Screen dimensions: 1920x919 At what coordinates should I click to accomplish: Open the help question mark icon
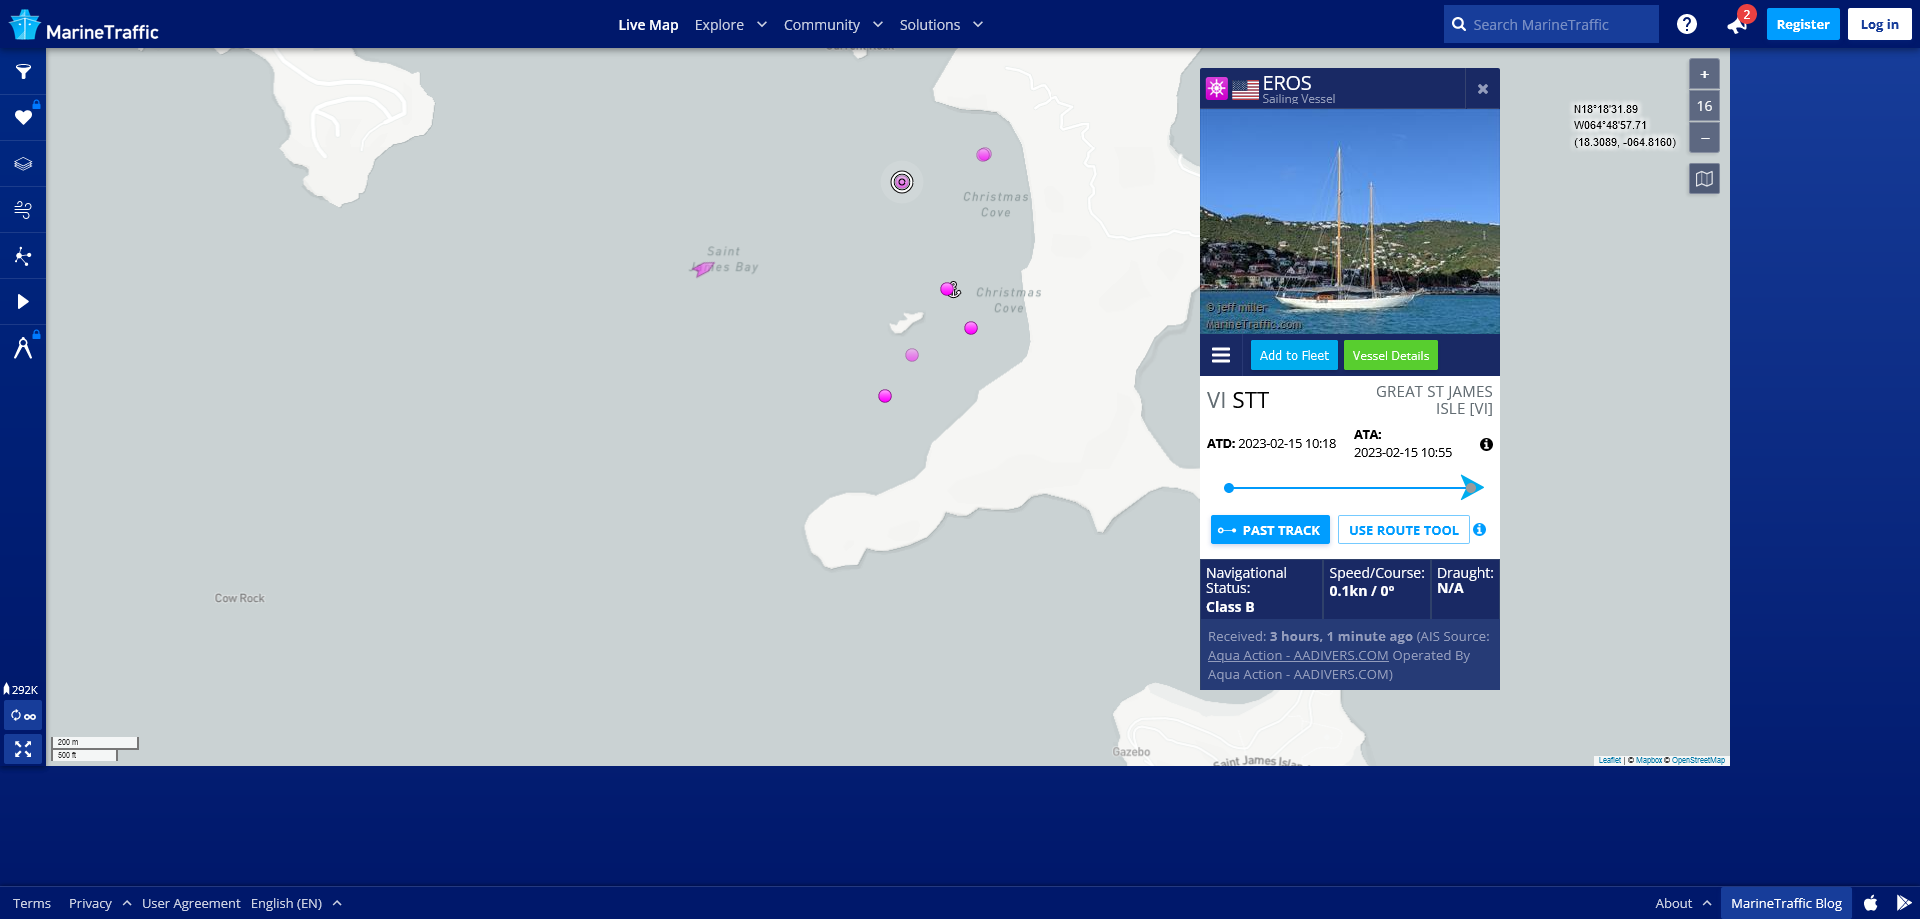[1687, 24]
